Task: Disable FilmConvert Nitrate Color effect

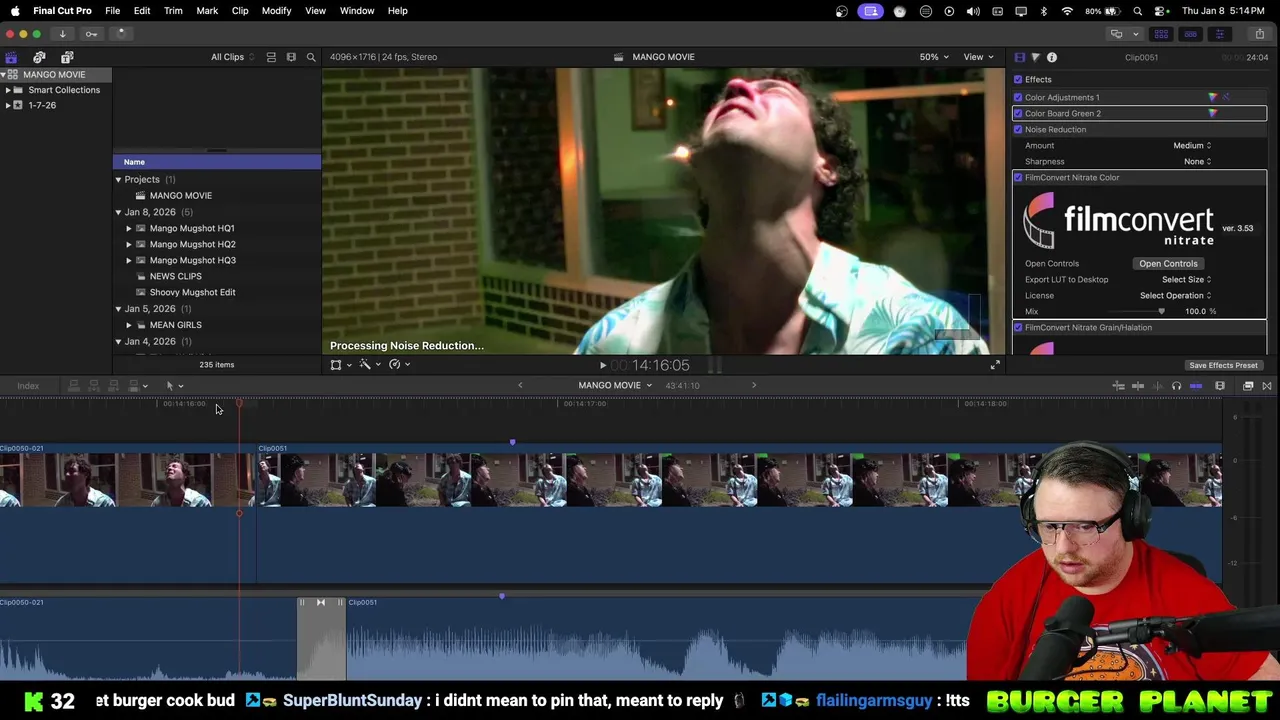Action: click(1018, 177)
